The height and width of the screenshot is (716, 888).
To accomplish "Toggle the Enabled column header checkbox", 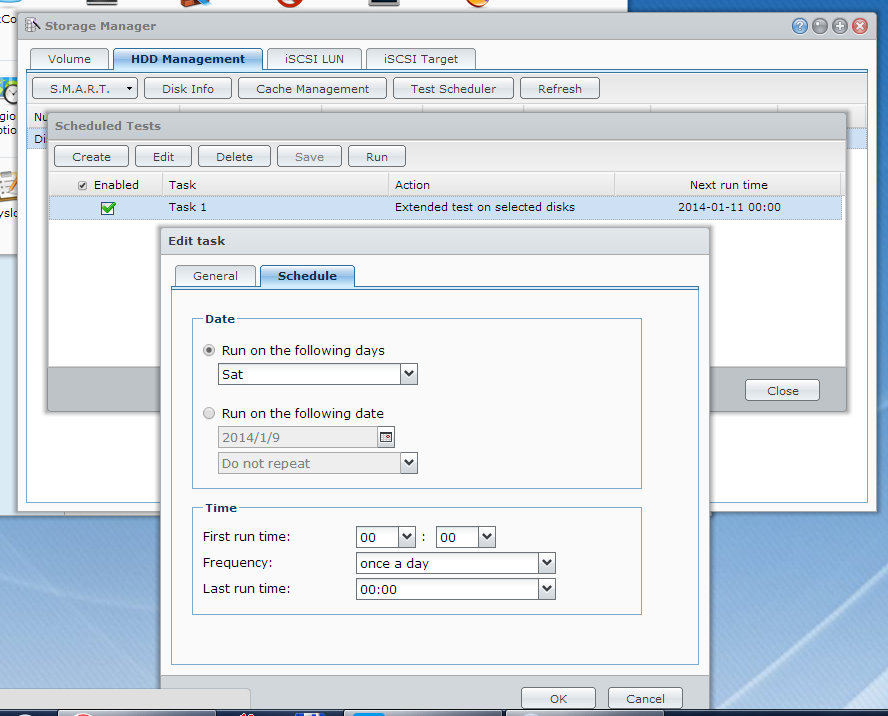I will (83, 185).
